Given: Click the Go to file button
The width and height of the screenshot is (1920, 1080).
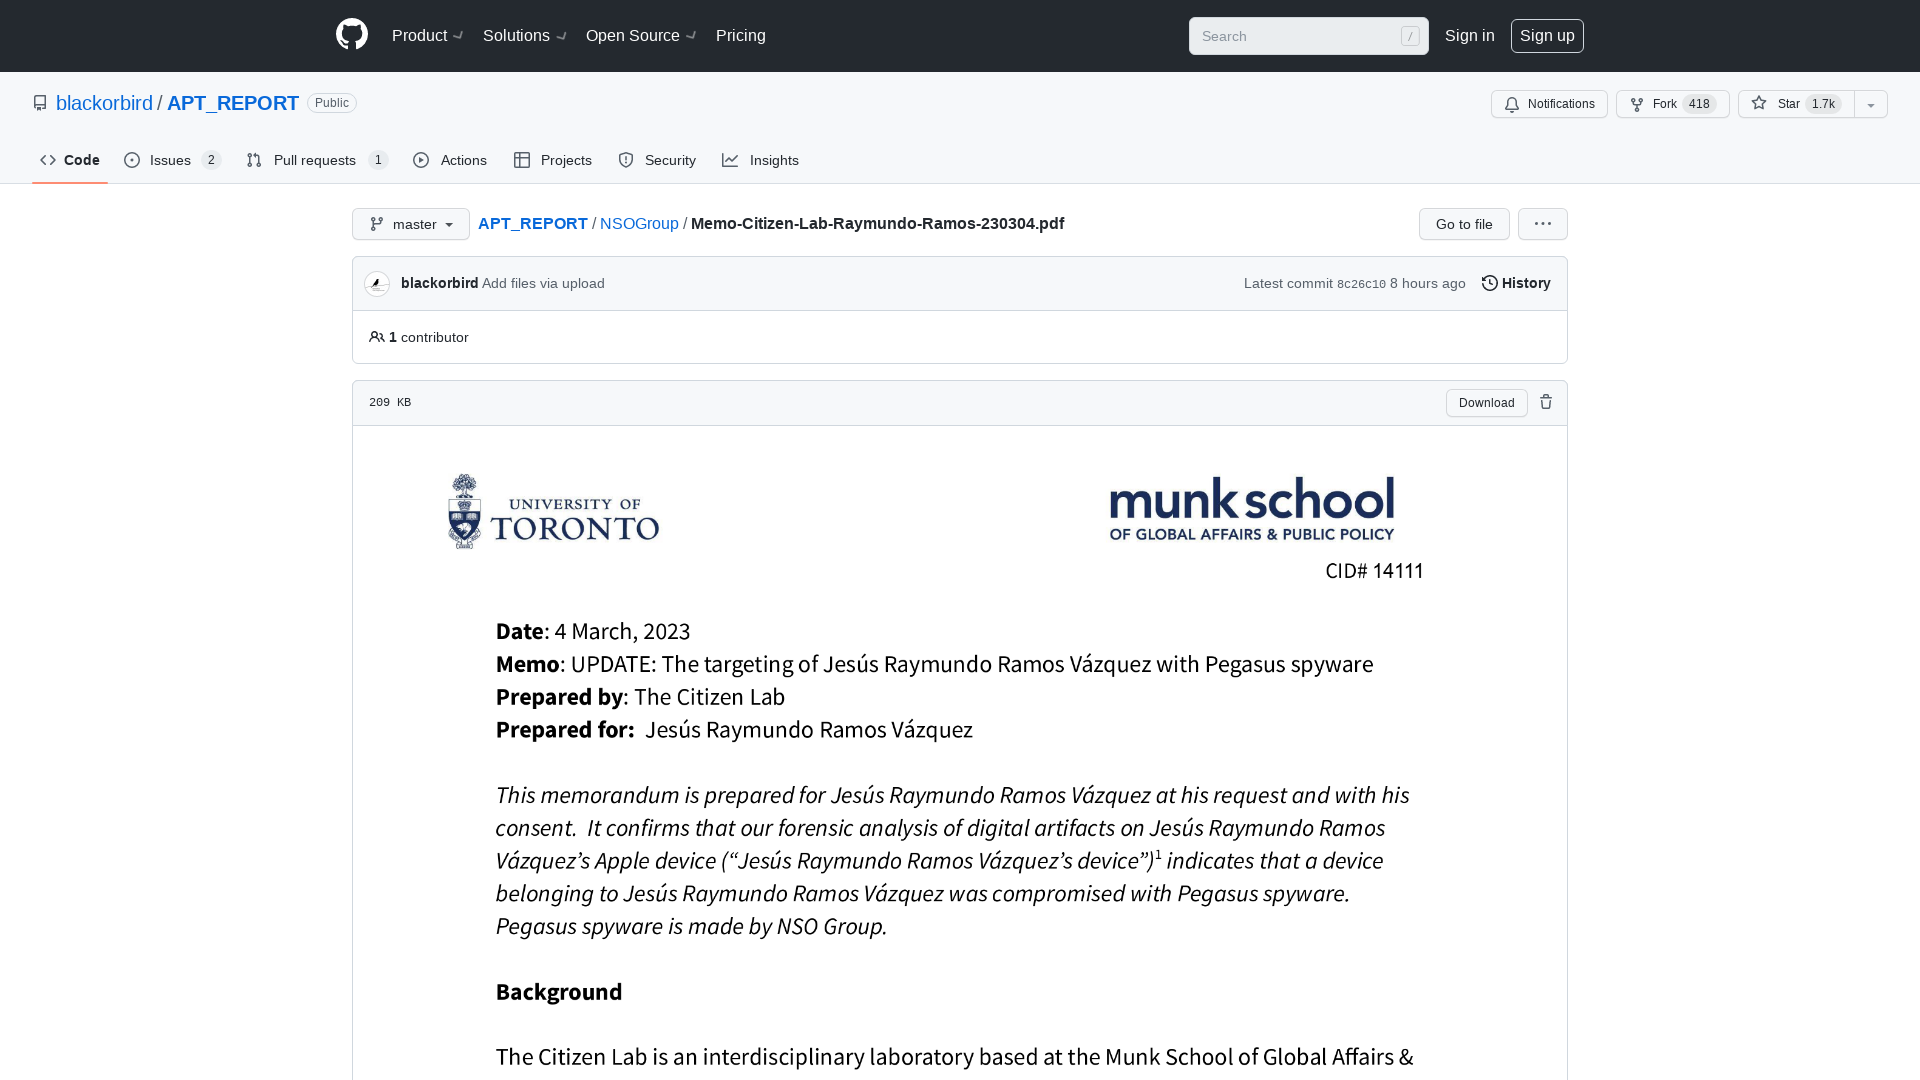Looking at the screenshot, I should pos(1464,224).
